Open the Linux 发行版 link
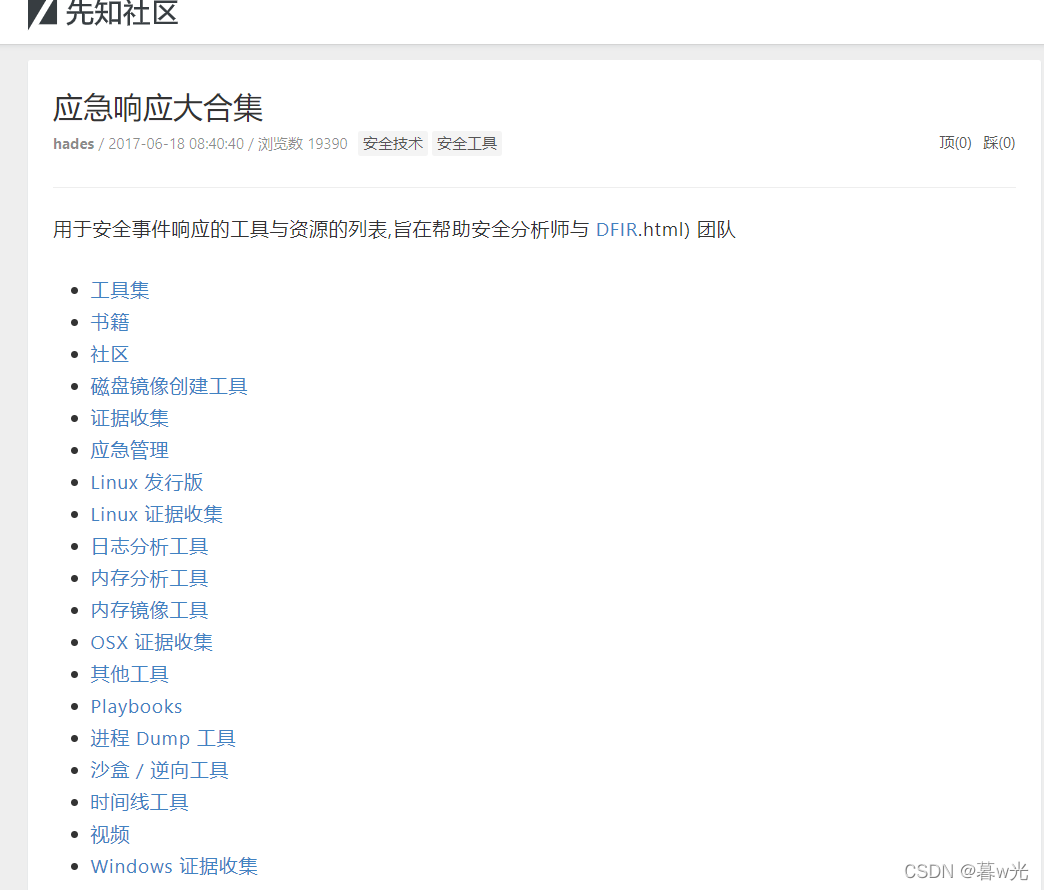 tap(146, 482)
